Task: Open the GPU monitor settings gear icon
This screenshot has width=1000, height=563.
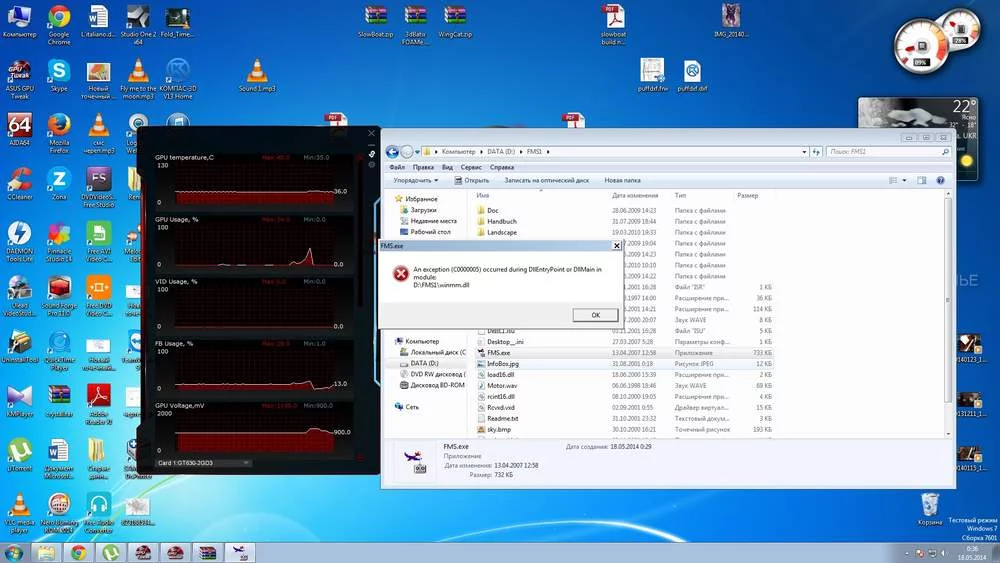Action: (x=372, y=164)
